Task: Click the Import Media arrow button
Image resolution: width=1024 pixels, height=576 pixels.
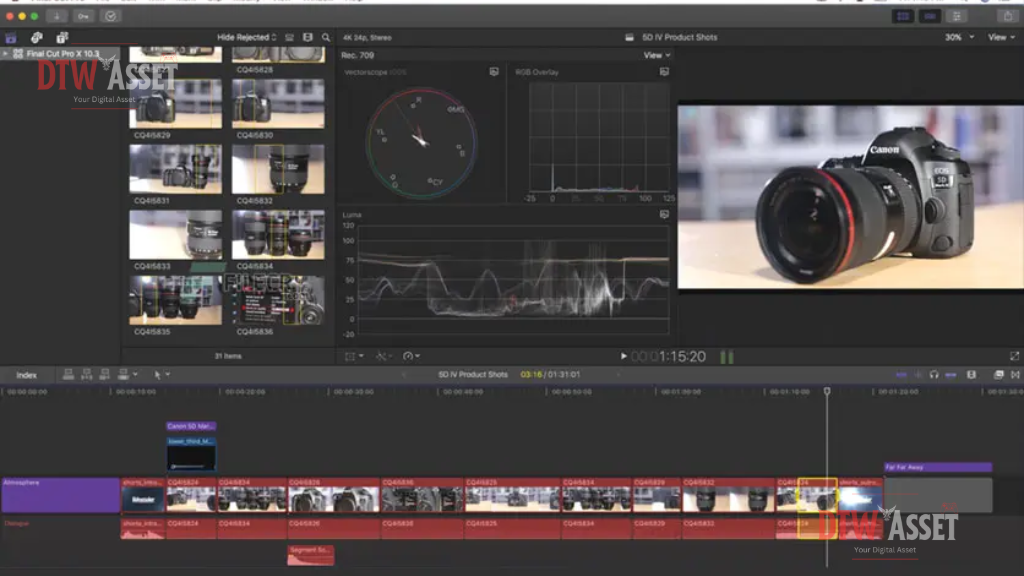Action: click(x=57, y=16)
